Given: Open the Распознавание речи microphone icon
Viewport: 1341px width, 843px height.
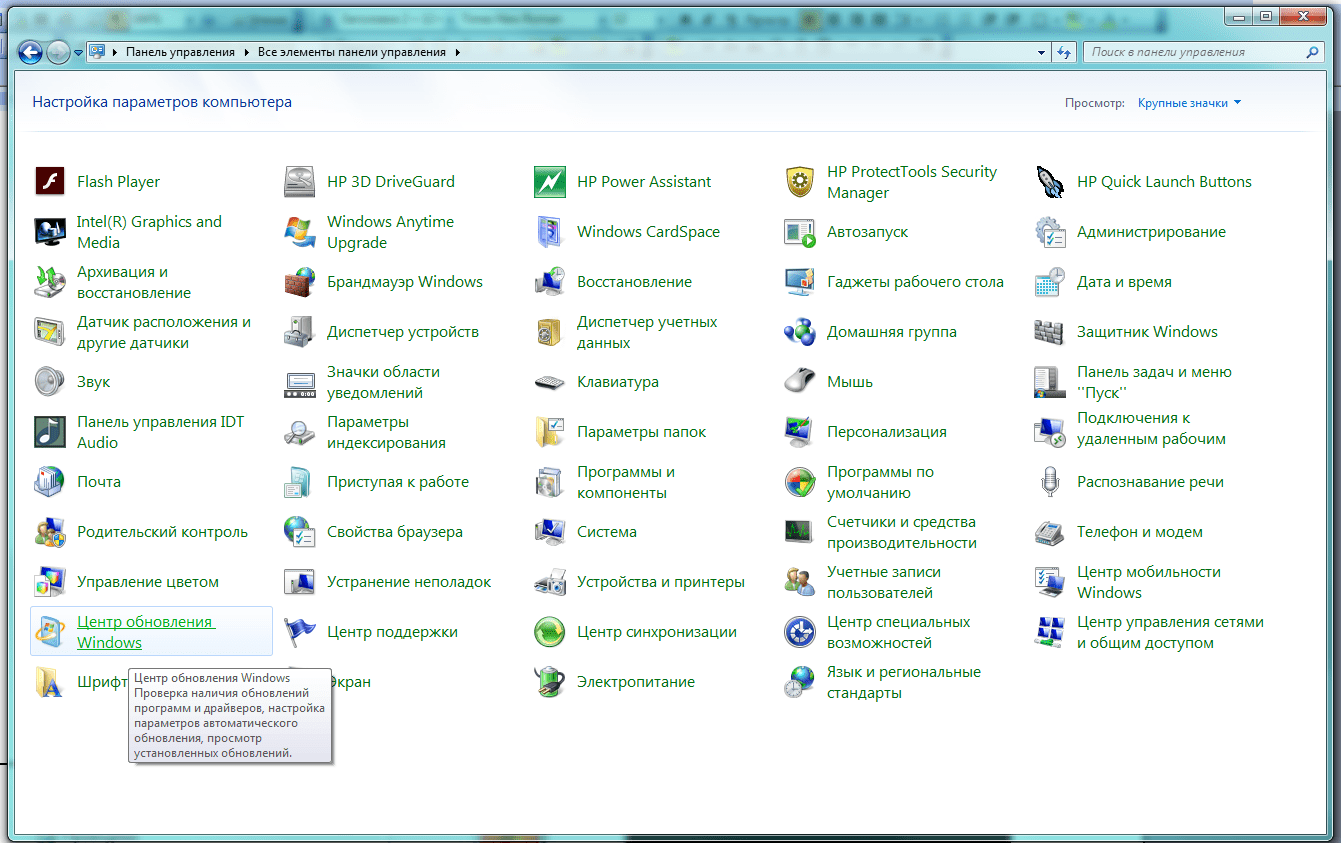Looking at the screenshot, I should point(1050,482).
